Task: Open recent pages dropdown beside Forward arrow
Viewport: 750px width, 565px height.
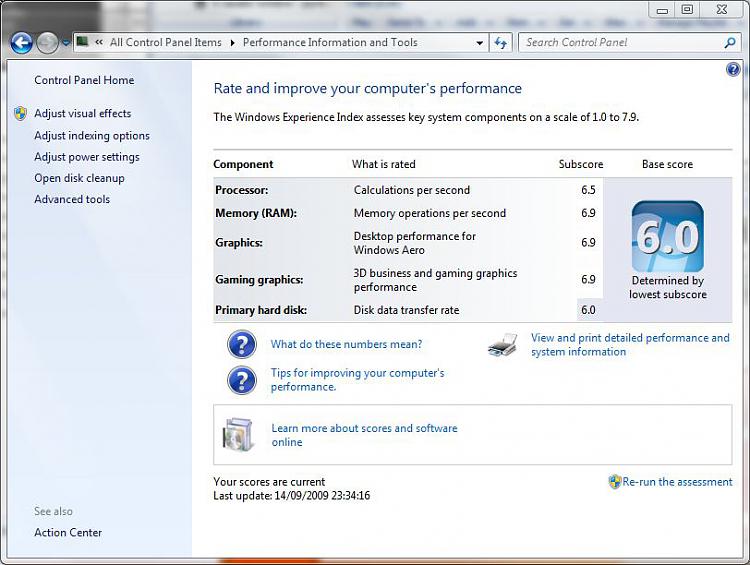Action: (66, 43)
